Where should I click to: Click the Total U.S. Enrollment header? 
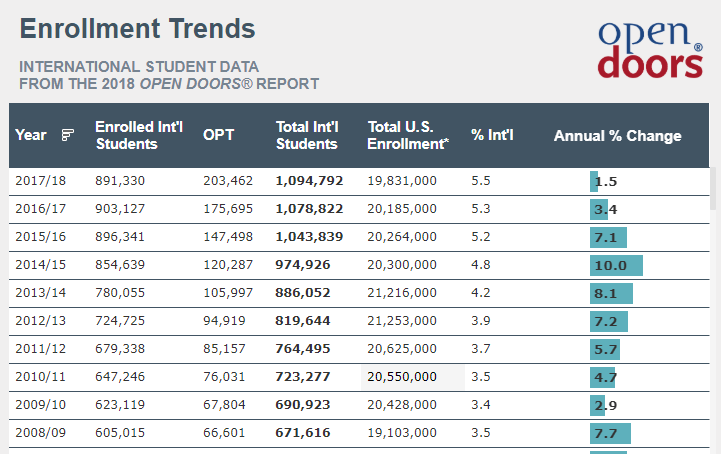click(408, 136)
